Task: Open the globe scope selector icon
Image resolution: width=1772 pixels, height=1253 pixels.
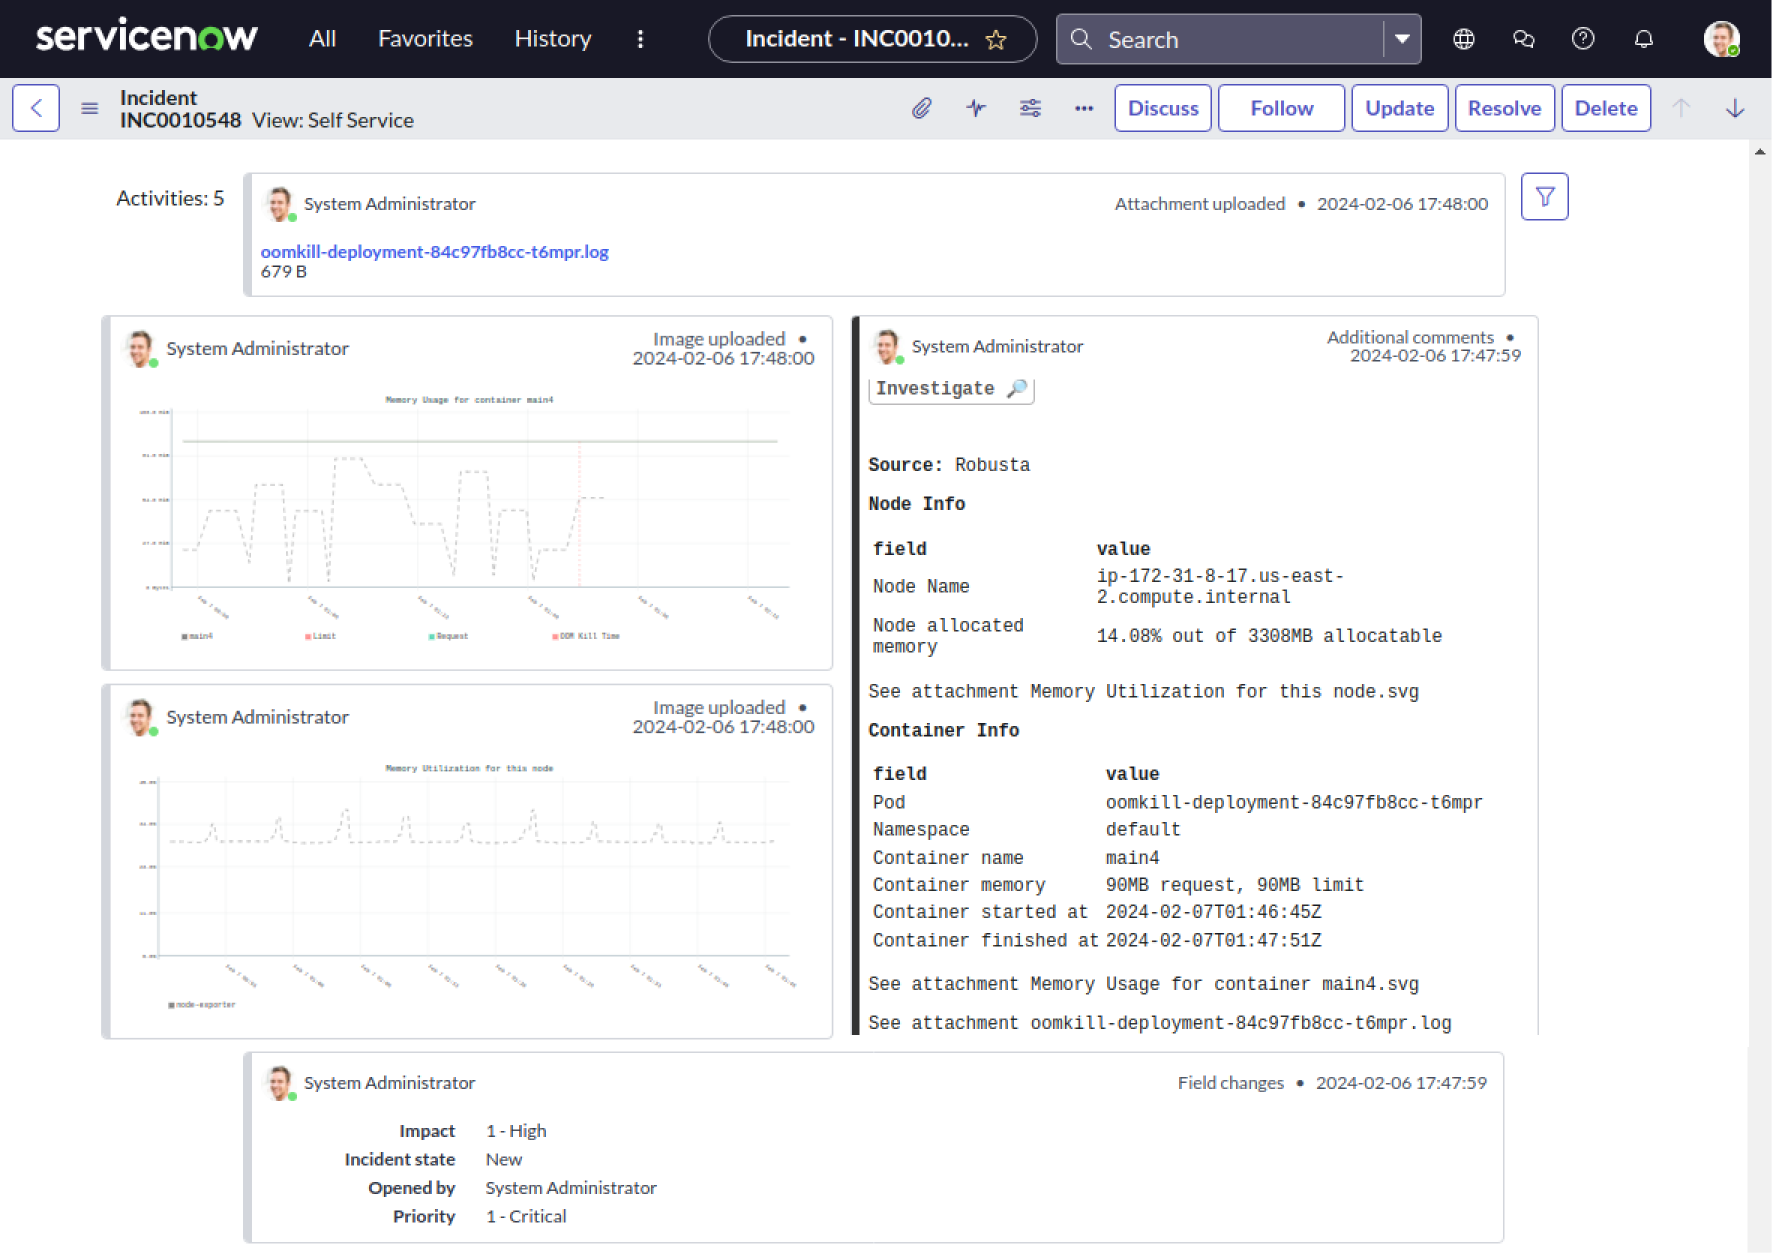Action: pyautogui.click(x=1463, y=39)
